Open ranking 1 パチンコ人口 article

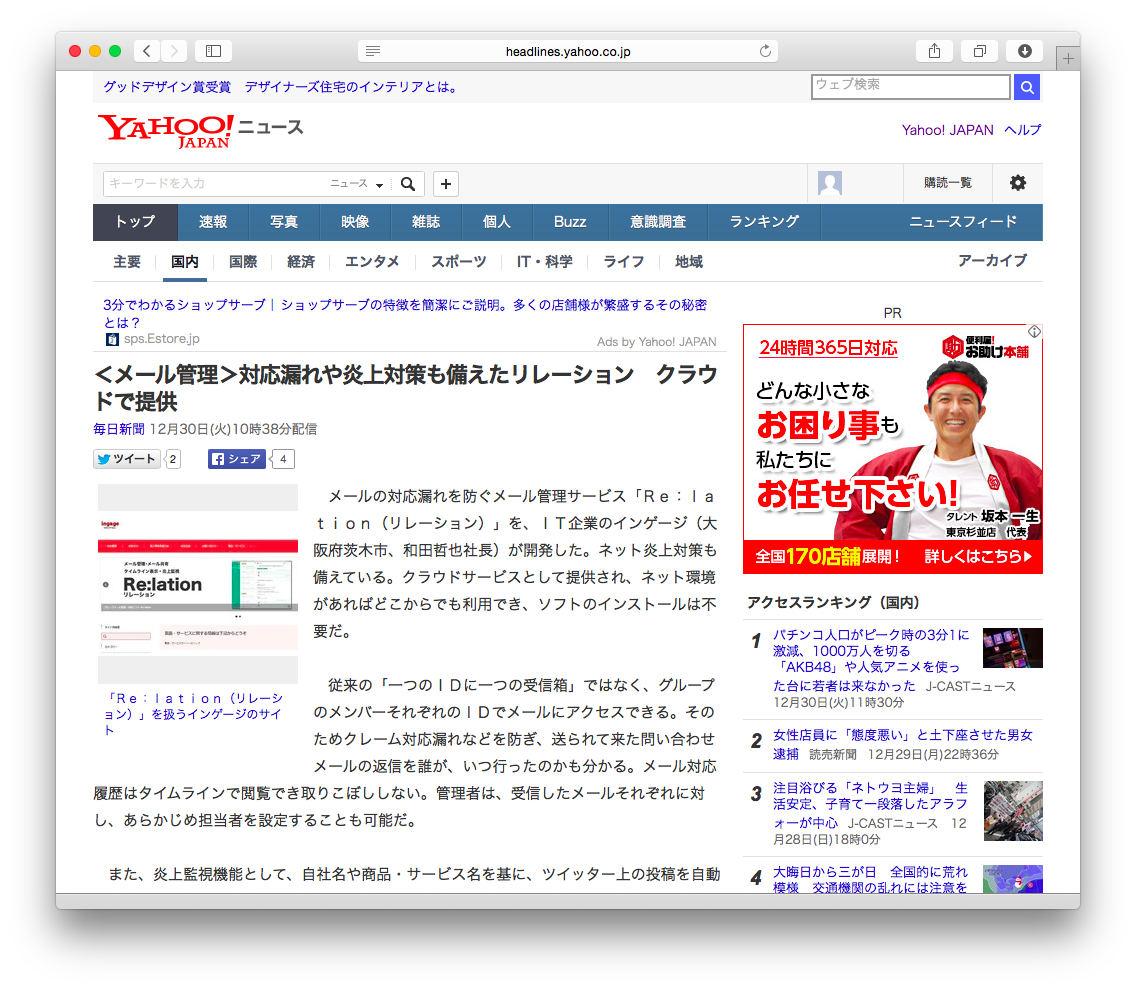click(x=872, y=659)
